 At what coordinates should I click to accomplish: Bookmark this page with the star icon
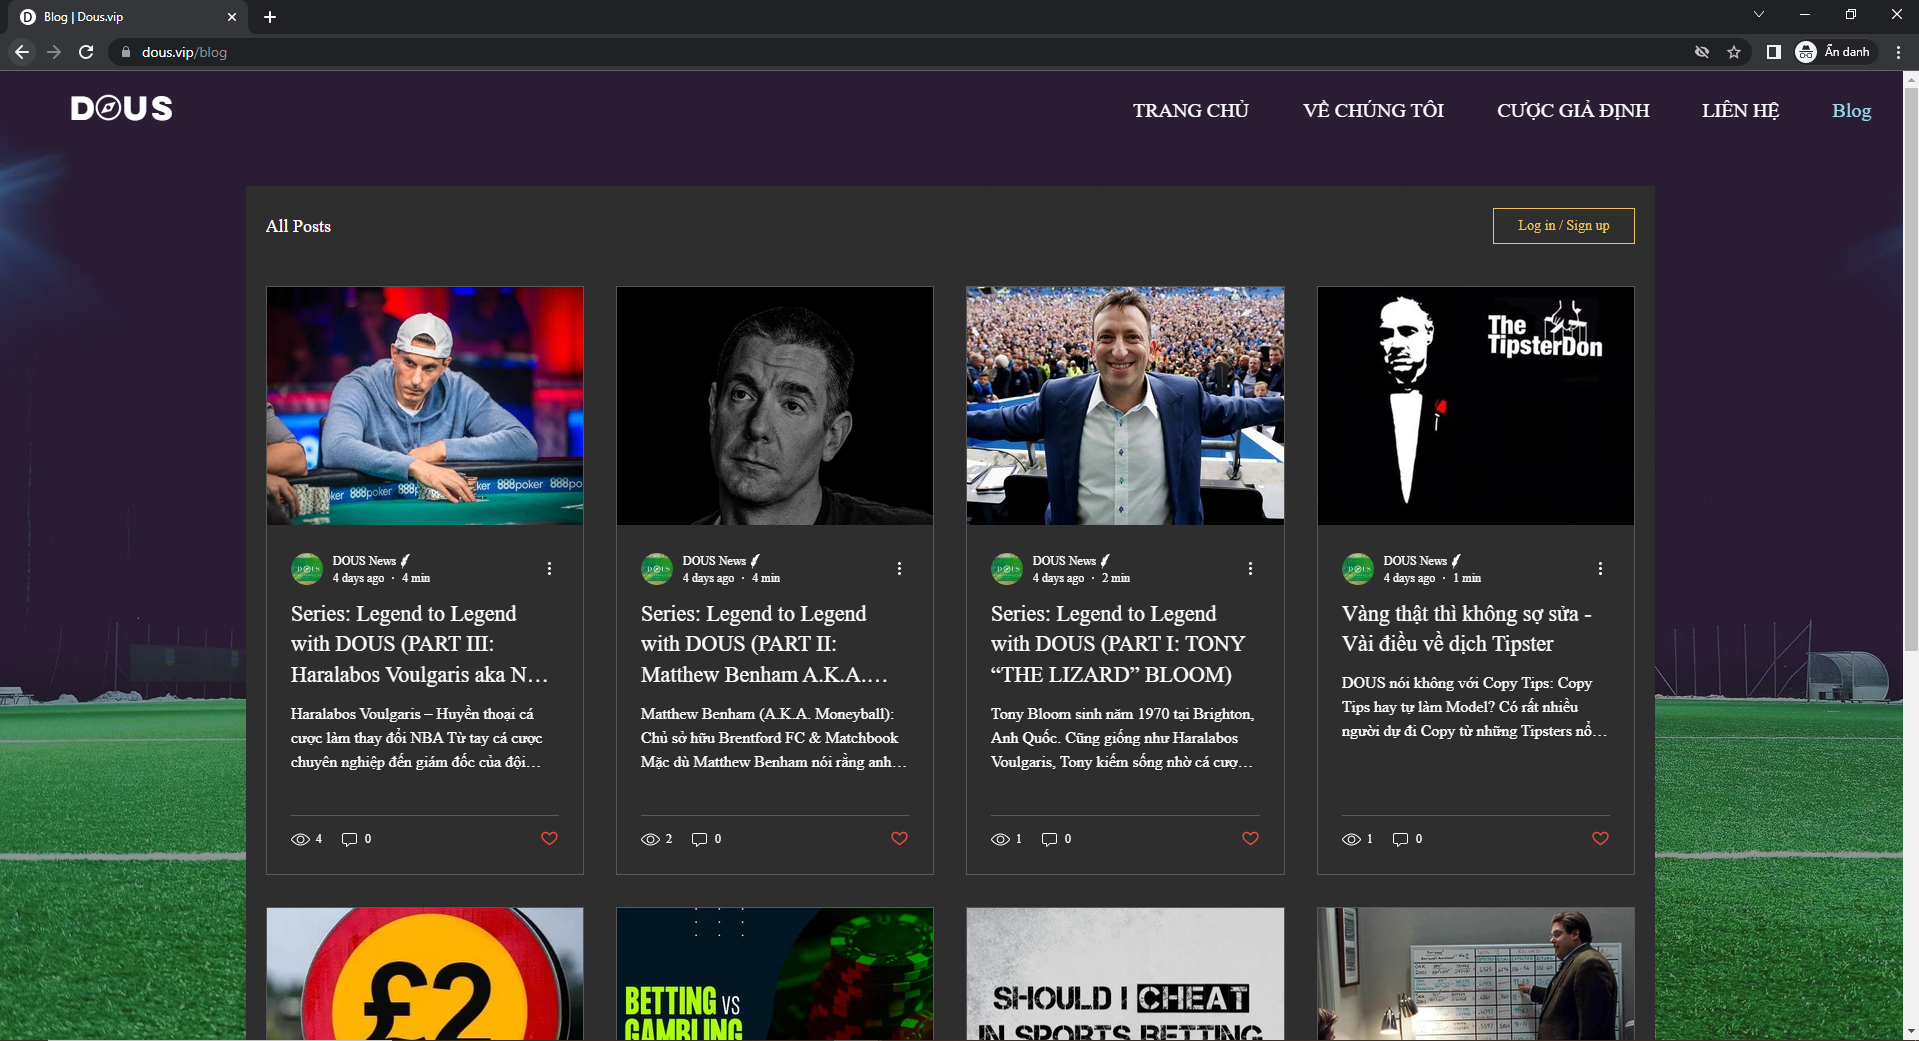coord(1734,52)
